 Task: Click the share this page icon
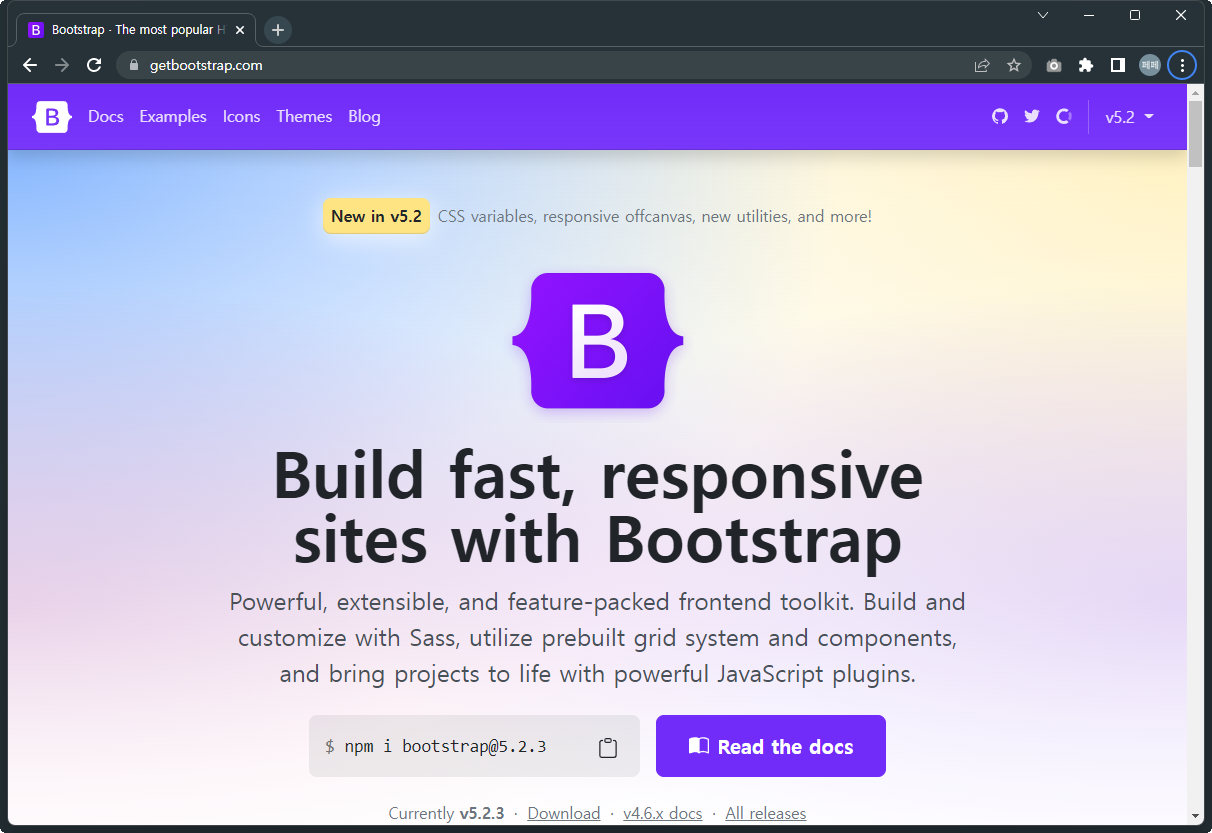tap(982, 65)
